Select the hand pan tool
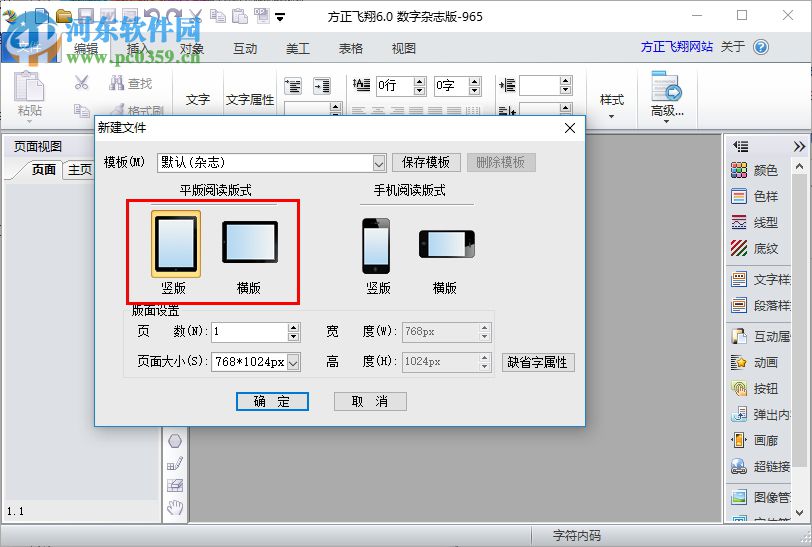The height and width of the screenshot is (547, 812). click(x=175, y=507)
